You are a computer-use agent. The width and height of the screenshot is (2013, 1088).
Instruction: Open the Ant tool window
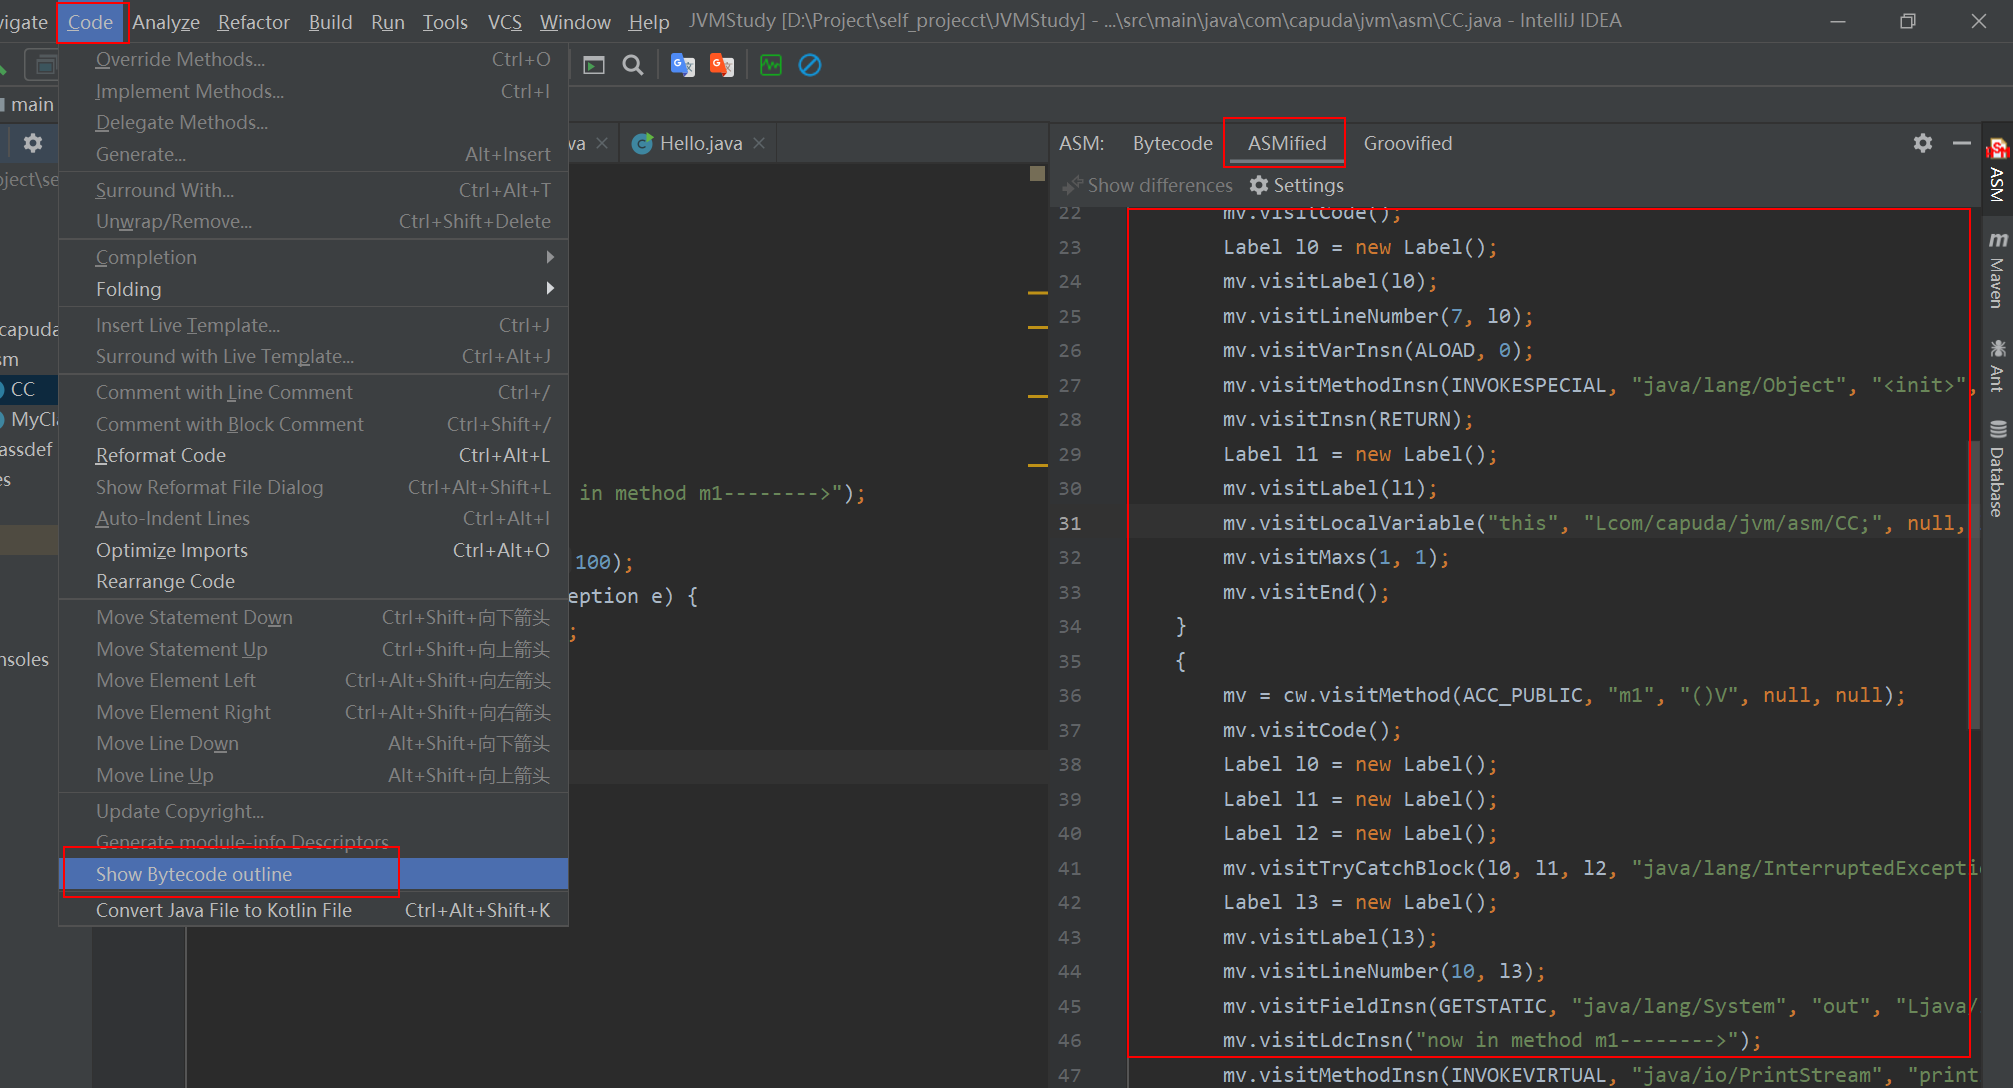tap(1997, 365)
